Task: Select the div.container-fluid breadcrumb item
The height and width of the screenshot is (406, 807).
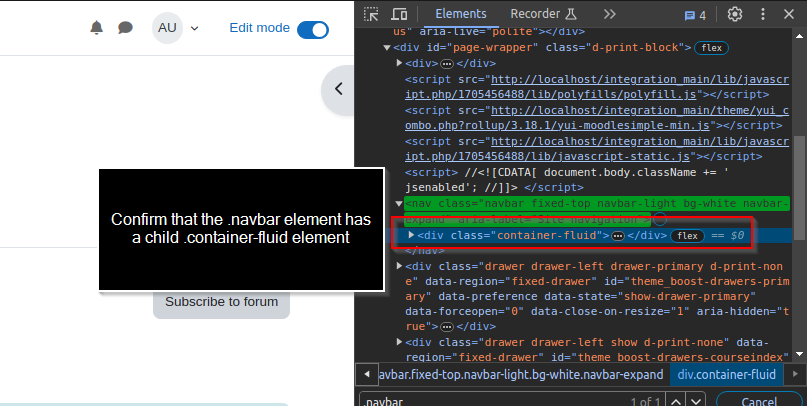Action: click(726, 375)
